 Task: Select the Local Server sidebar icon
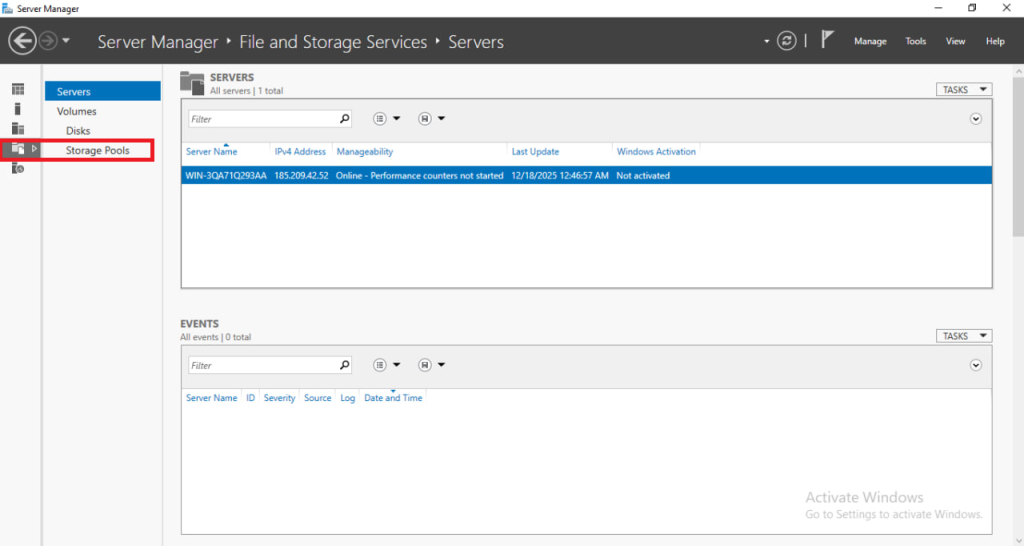(18, 109)
